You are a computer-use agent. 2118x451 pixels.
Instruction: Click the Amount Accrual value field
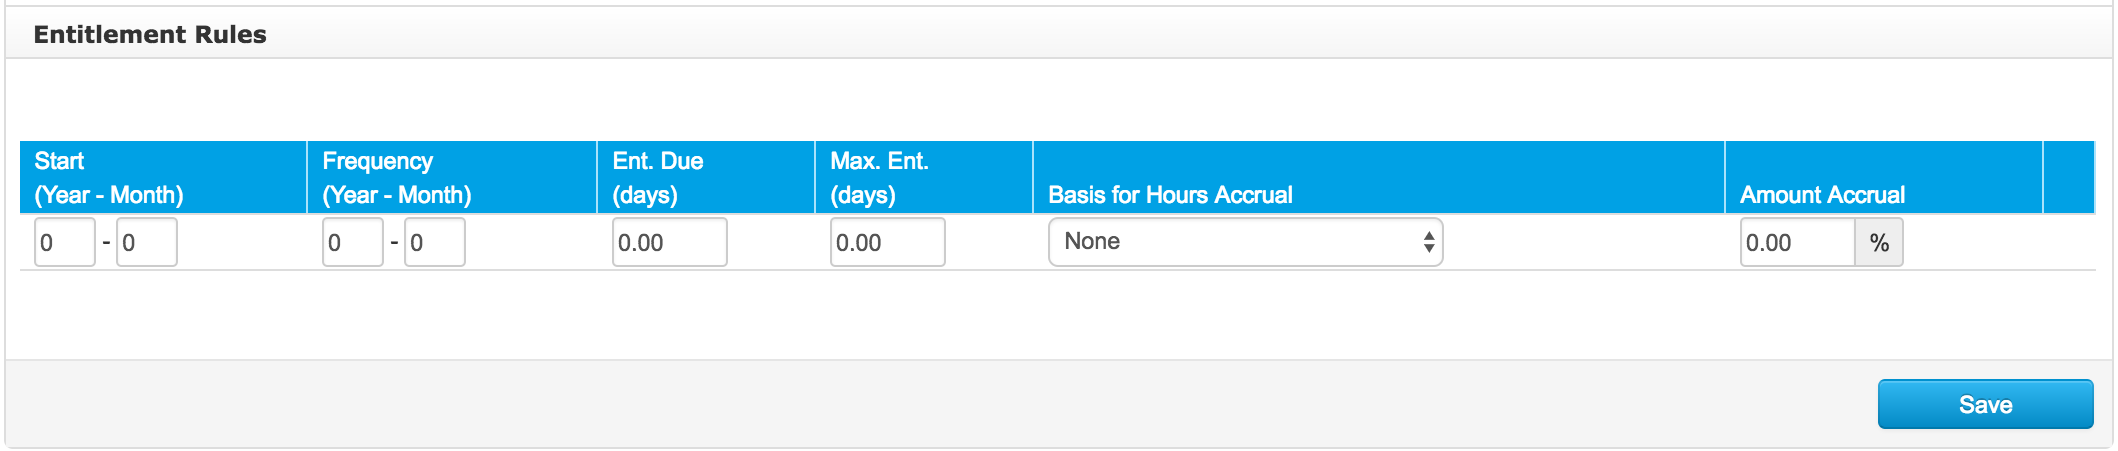1798,242
